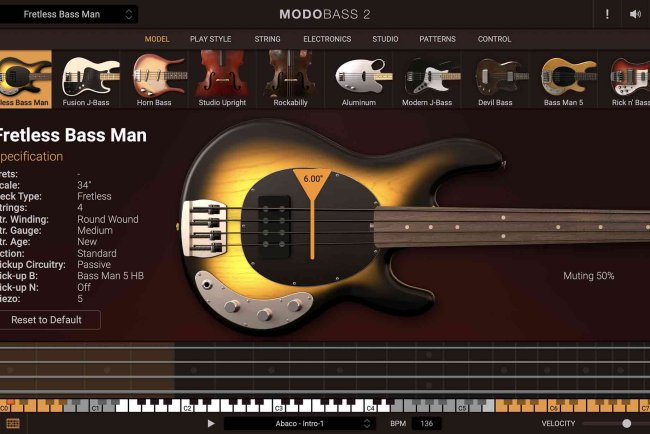Go to the STUDIO tab
The height and width of the screenshot is (434, 650).
coord(385,39)
